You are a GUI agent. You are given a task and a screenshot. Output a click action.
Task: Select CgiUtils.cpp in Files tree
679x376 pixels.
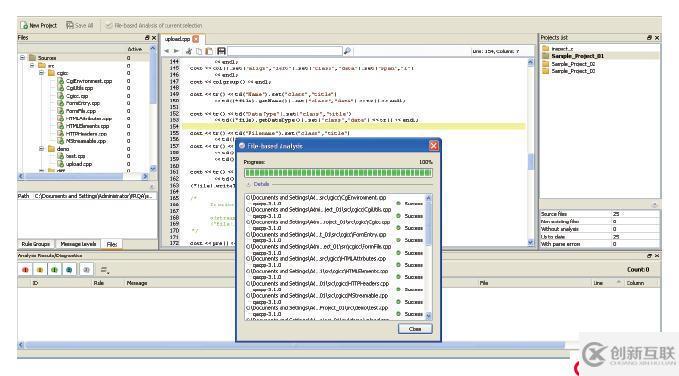point(79,88)
